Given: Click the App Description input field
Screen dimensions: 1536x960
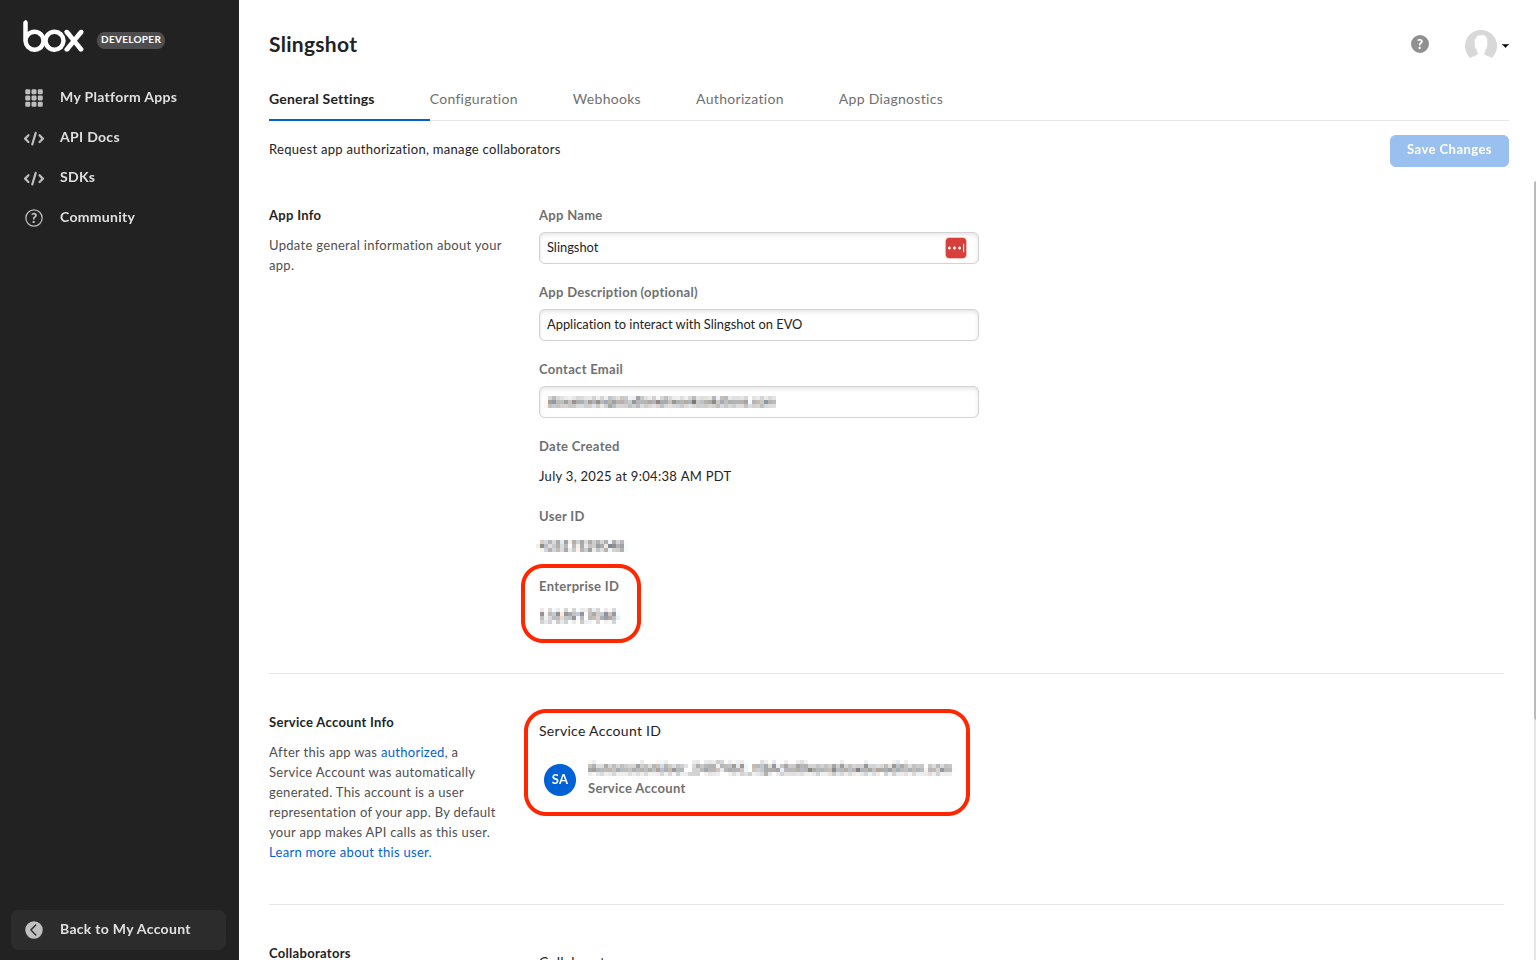Looking at the screenshot, I should pyautogui.click(x=758, y=325).
